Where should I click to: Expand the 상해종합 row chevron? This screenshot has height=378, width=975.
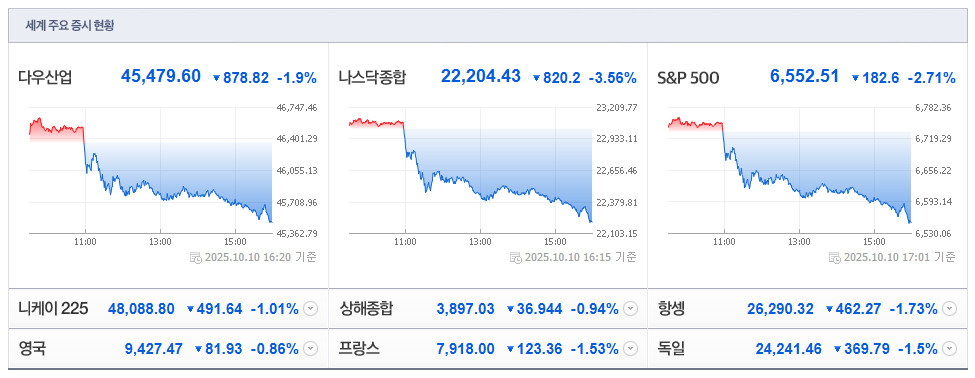pyautogui.click(x=631, y=308)
